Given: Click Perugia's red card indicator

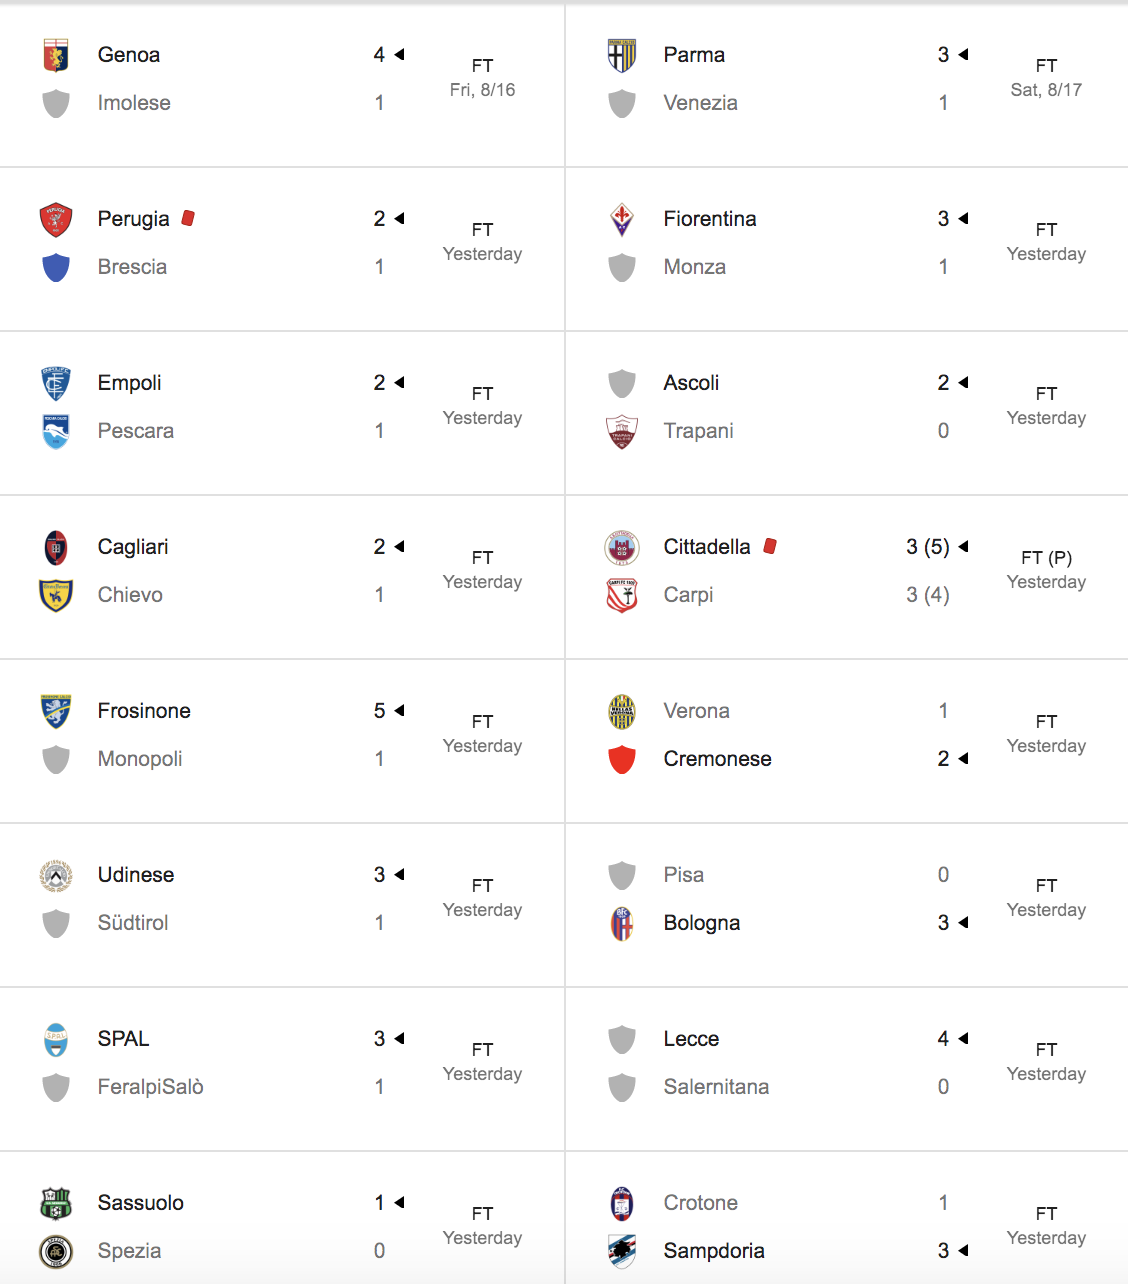Looking at the screenshot, I should pyautogui.click(x=188, y=218).
